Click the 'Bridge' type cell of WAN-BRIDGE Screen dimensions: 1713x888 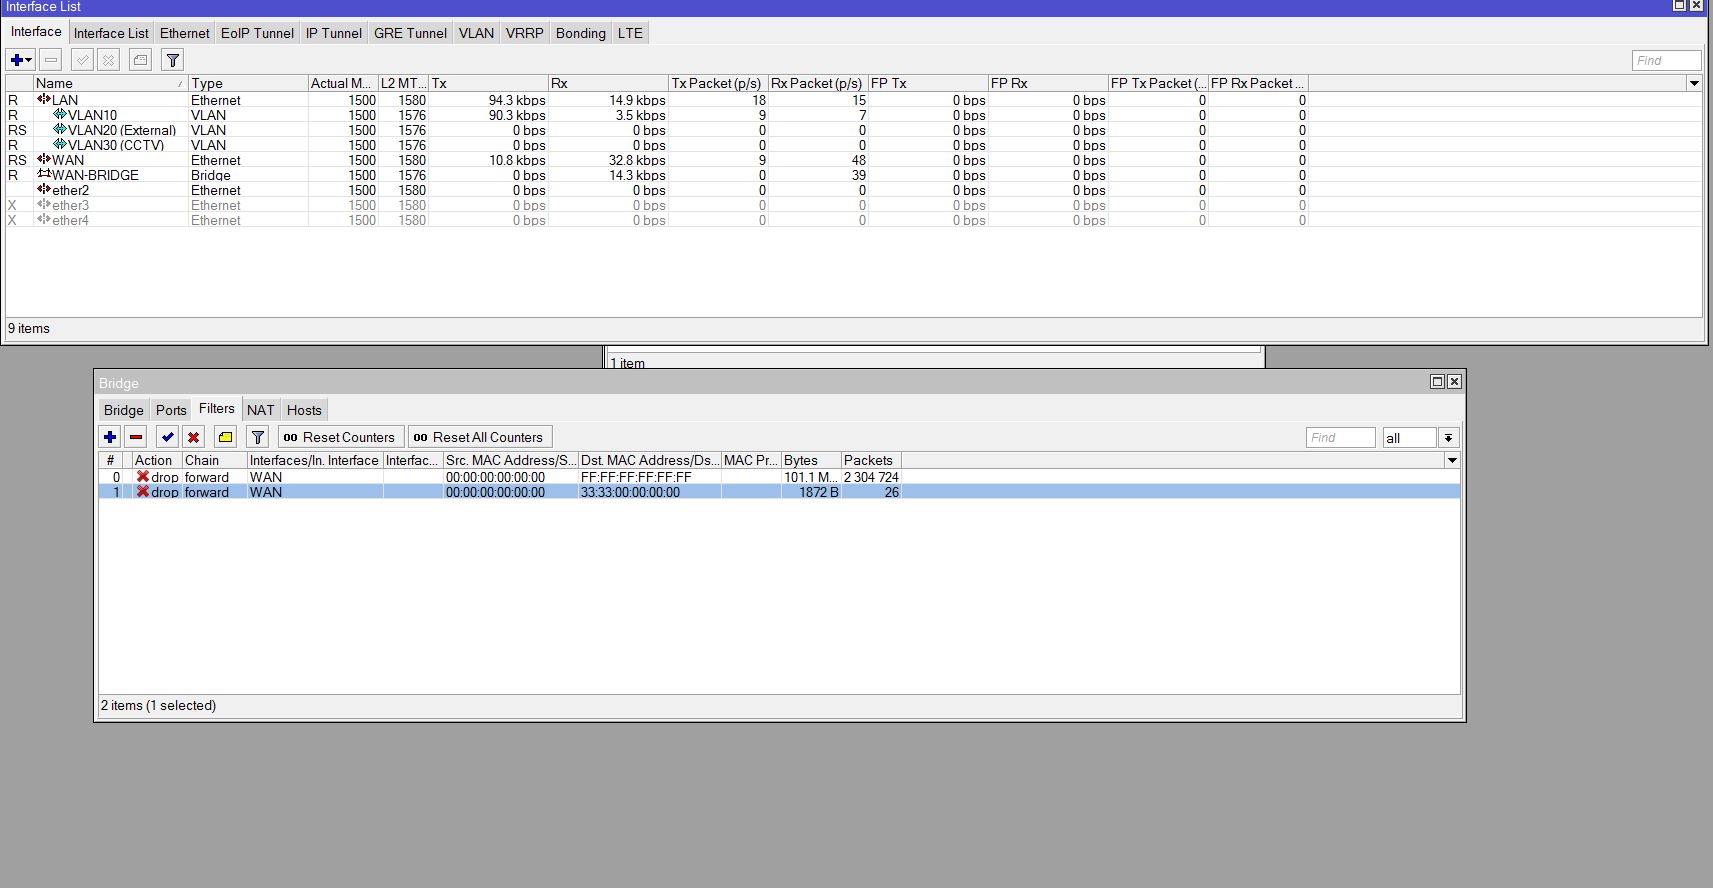tap(211, 175)
